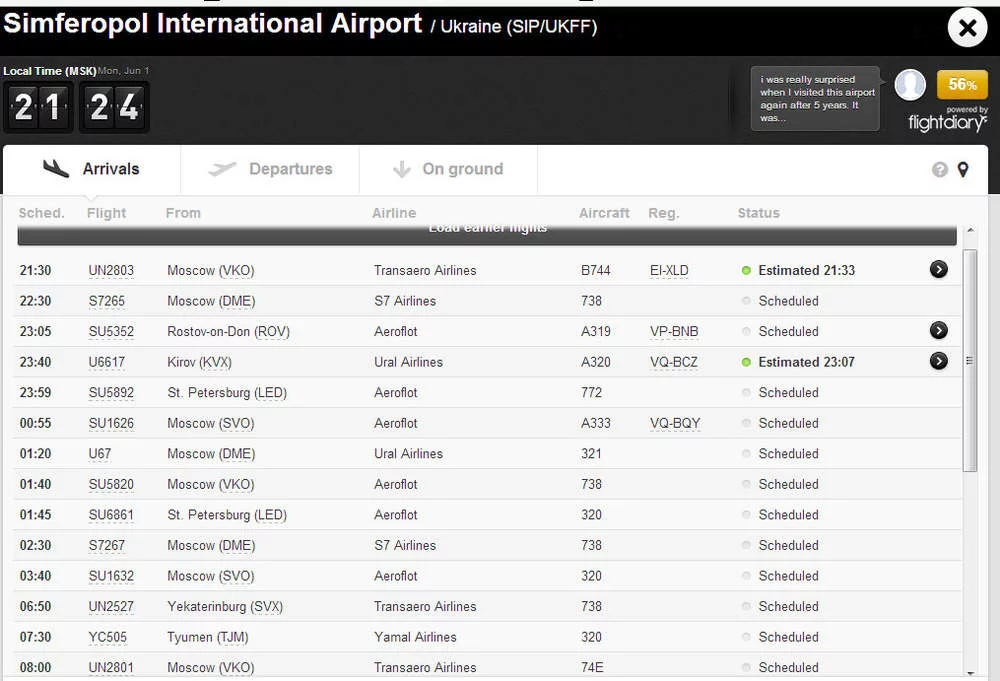Open registration EI-XLD link

pyautogui.click(x=669, y=271)
